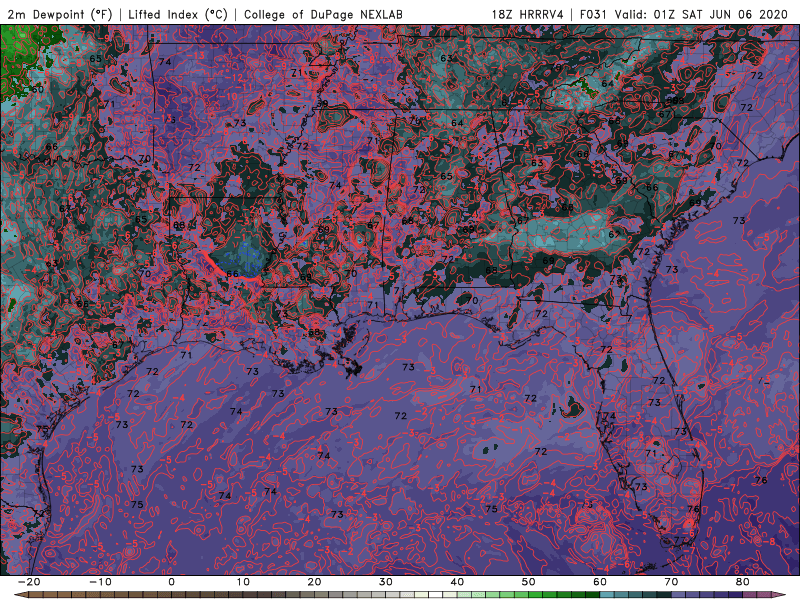Screen dimensions: 800x600
Task: Click the 10 tick label on the color scale
Action: coord(243,582)
